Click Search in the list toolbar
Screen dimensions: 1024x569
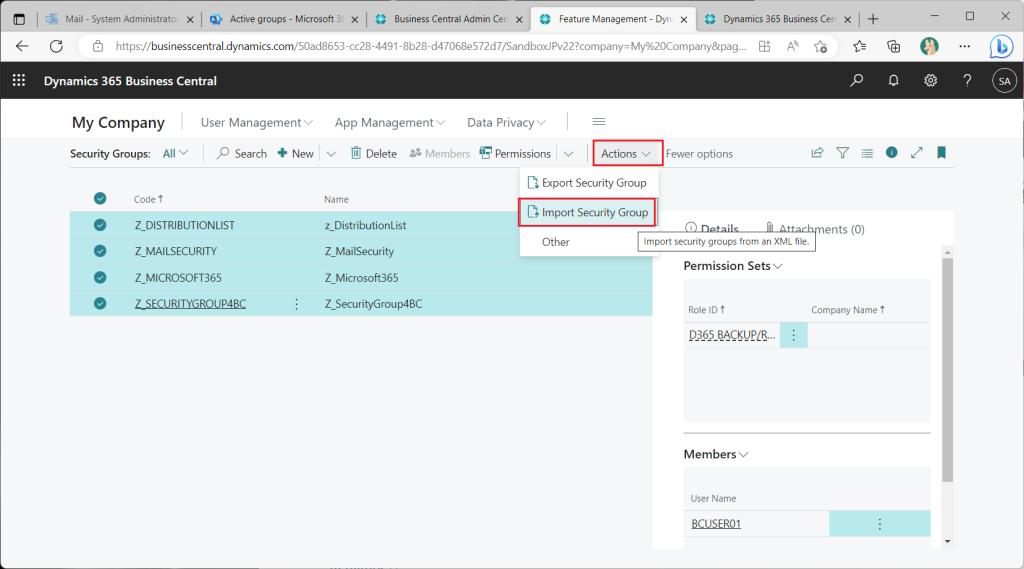tap(242, 154)
